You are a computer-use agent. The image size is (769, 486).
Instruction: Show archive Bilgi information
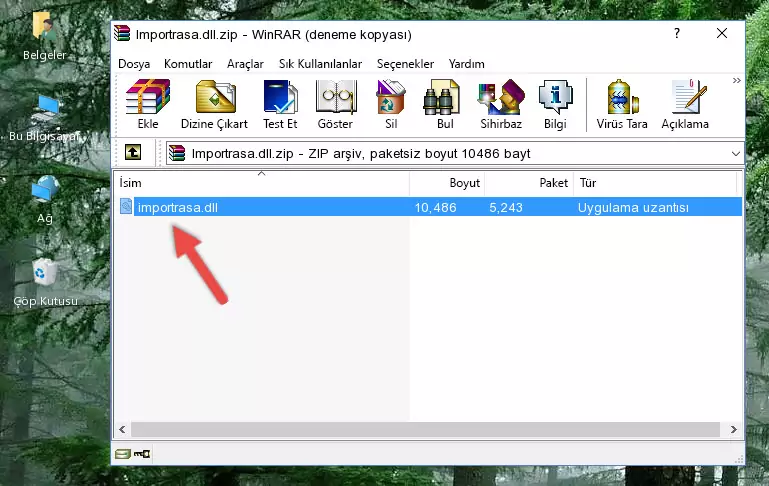click(x=555, y=104)
